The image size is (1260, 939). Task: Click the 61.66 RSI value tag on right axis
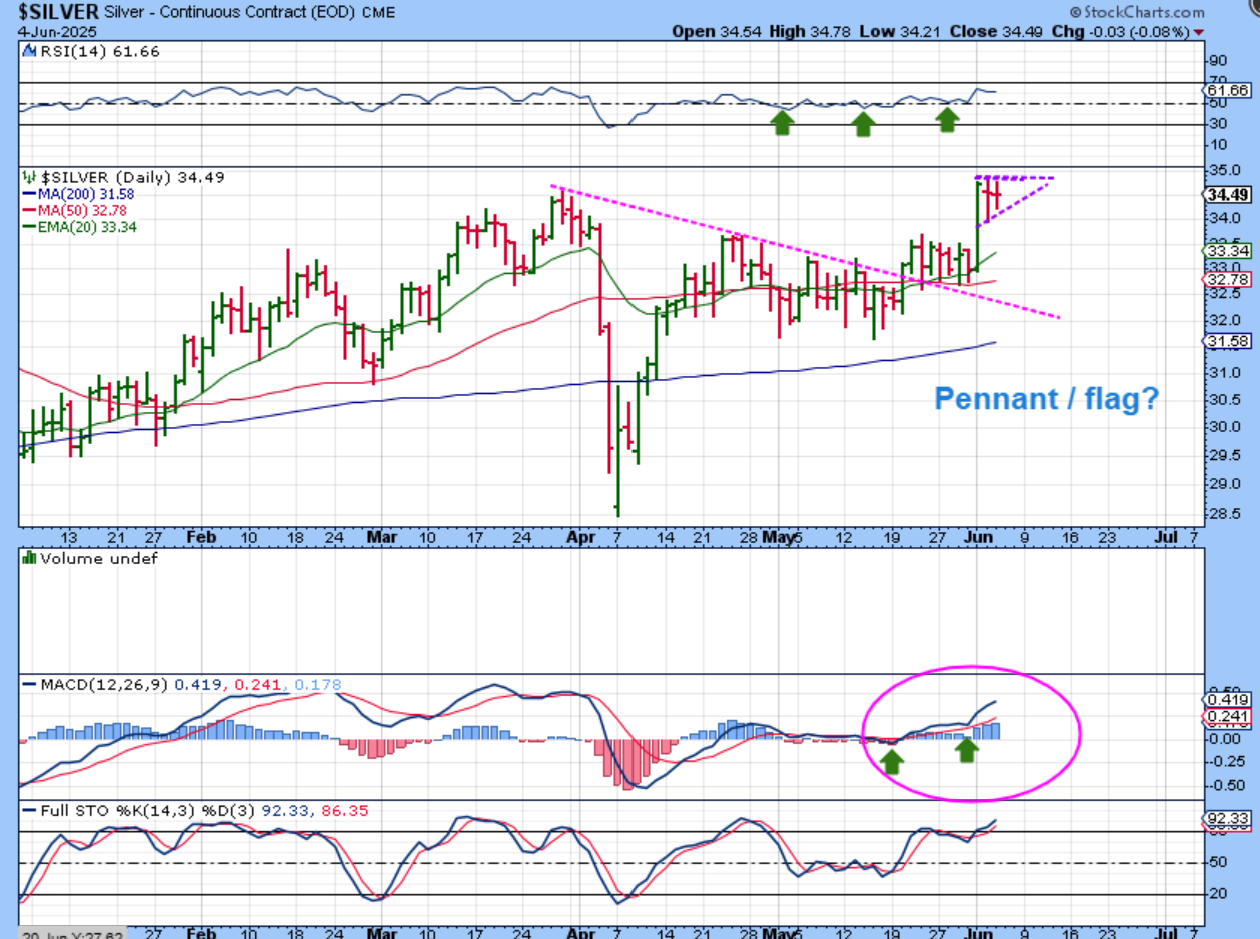1229,90
